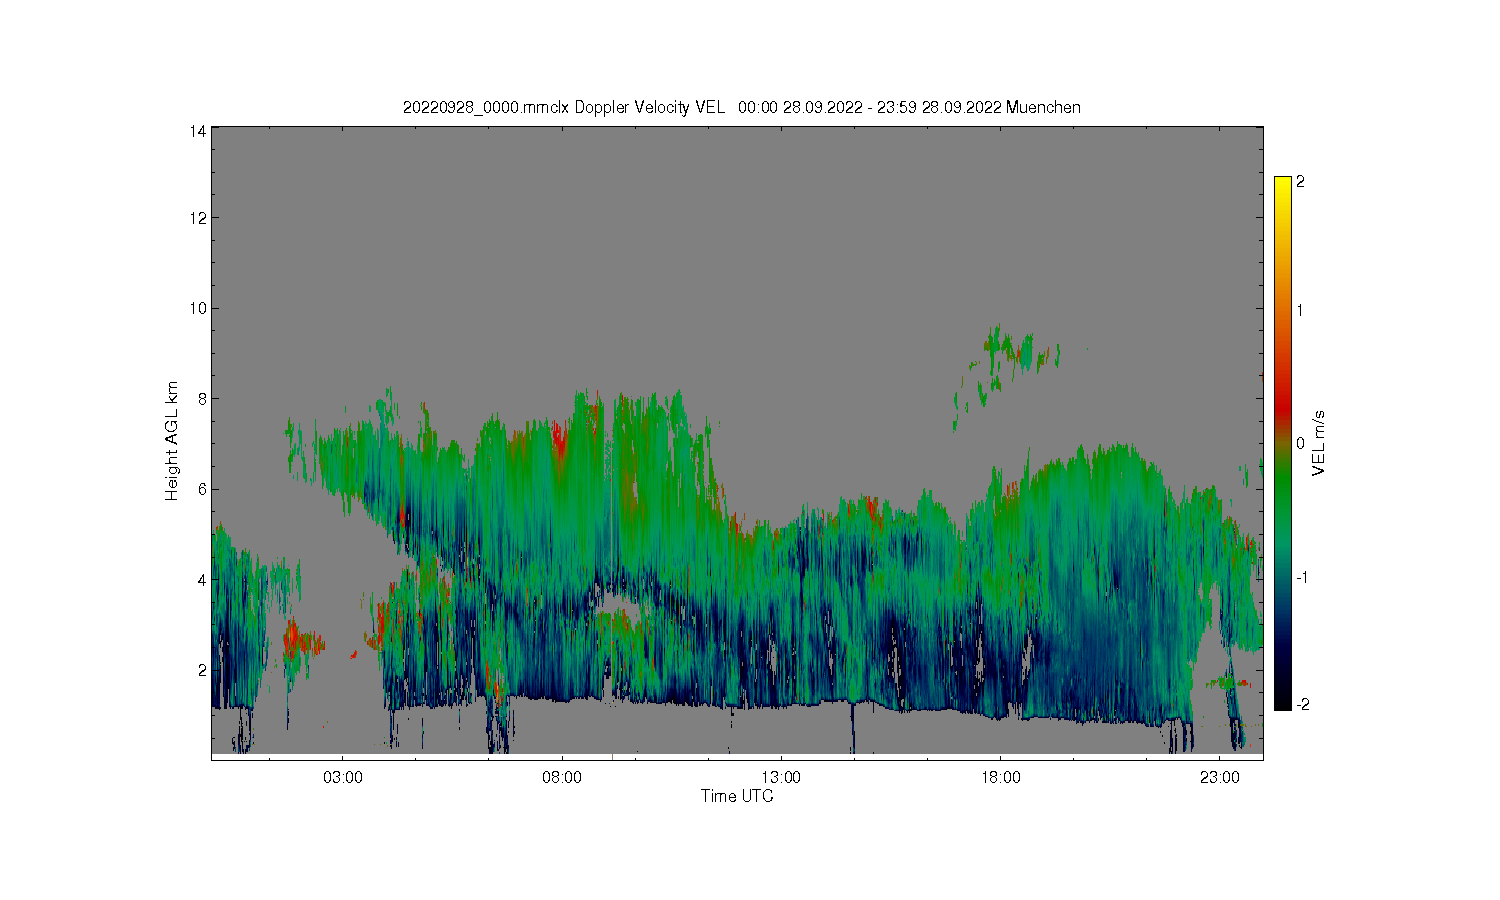Click the 13:00 time tick label

pos(781,777)
